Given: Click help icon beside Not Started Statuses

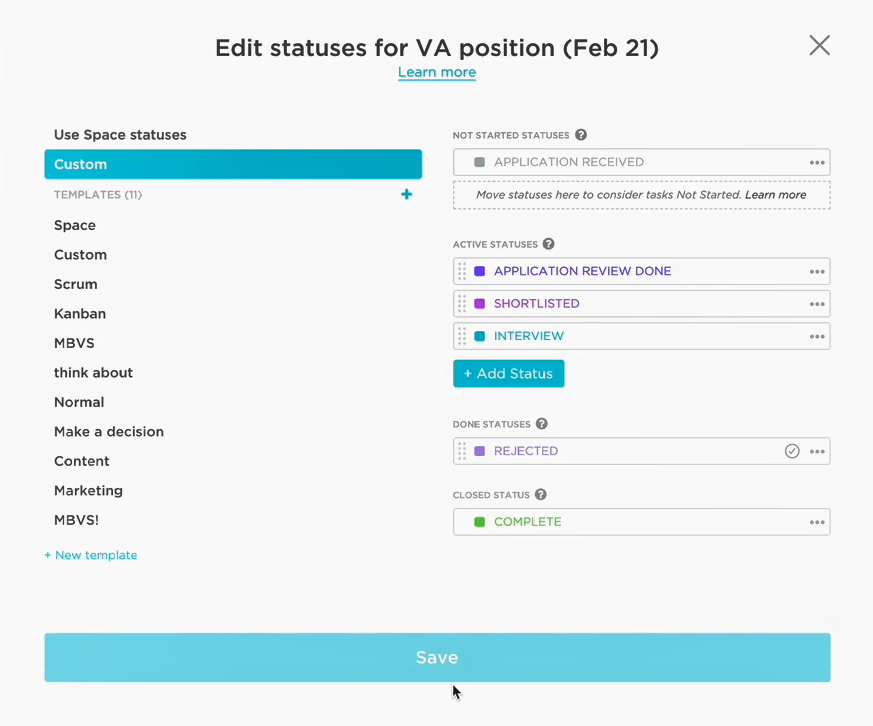Looking at the screenshot, I should click(581, 135).
